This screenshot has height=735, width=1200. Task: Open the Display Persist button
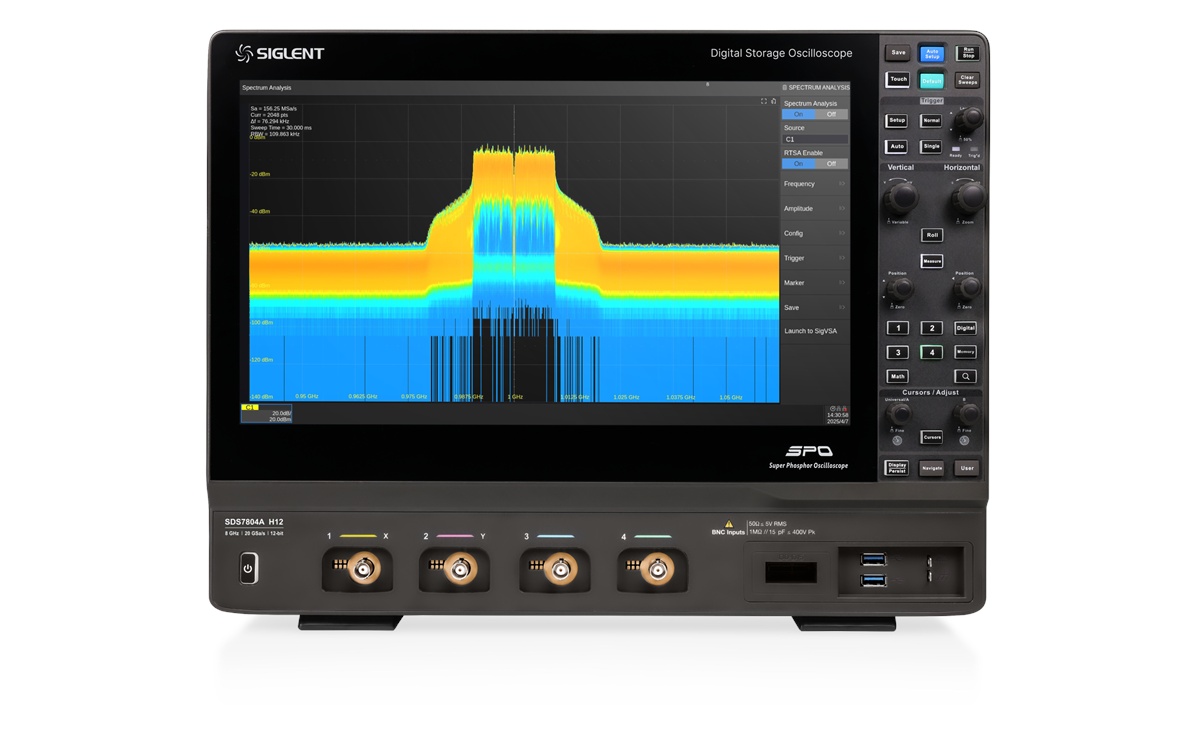coord(897,468)
